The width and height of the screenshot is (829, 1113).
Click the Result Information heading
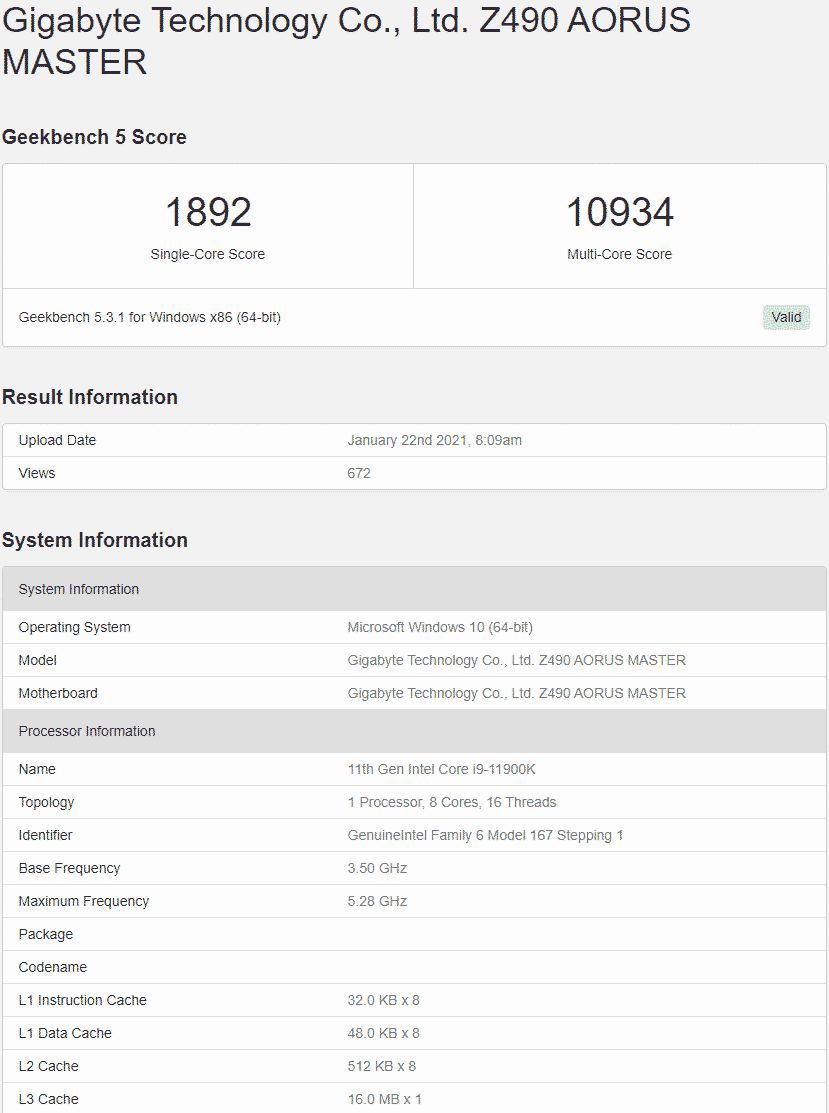click(90, 397)
